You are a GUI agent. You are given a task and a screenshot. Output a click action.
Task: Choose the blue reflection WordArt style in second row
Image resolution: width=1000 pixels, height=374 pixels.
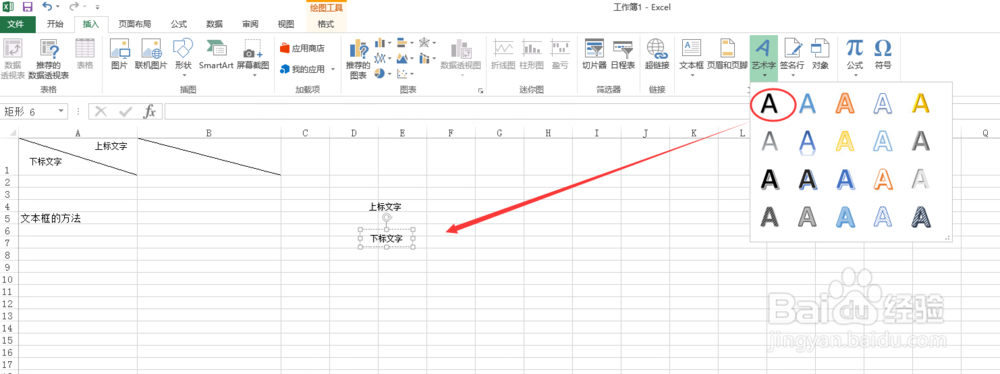(808, 142)
